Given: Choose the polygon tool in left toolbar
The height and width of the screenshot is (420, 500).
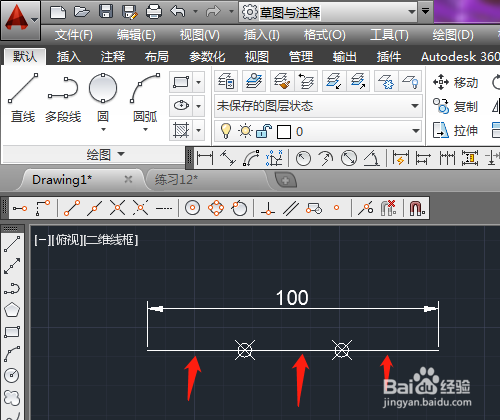Looking at the screenshot, I should click(12, 310).
